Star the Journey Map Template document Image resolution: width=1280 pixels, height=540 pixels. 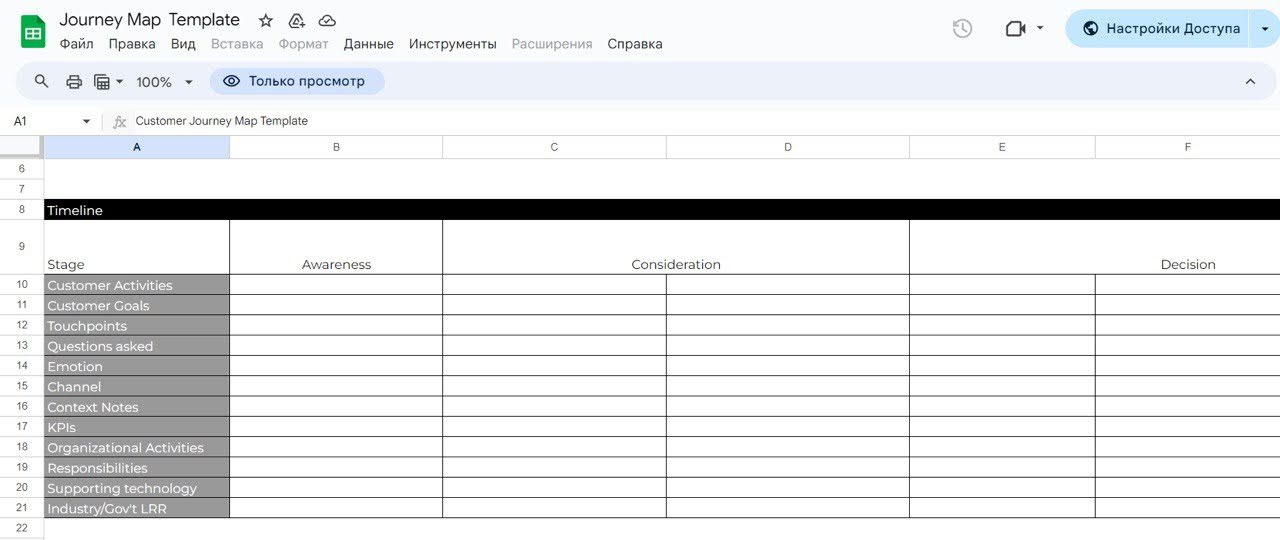265,20
